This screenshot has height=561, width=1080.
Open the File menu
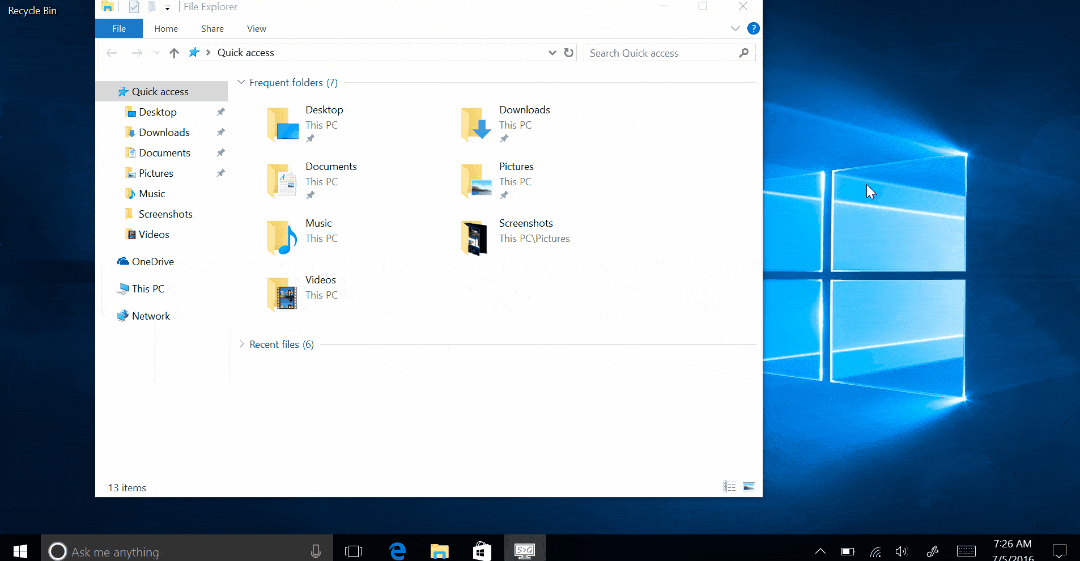tap(119, 29)
